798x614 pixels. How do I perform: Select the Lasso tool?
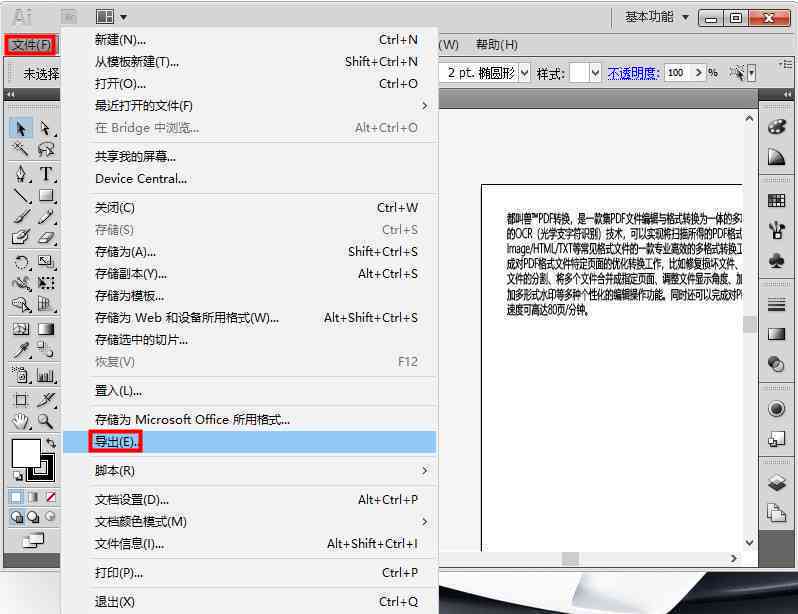coord(46,149)
